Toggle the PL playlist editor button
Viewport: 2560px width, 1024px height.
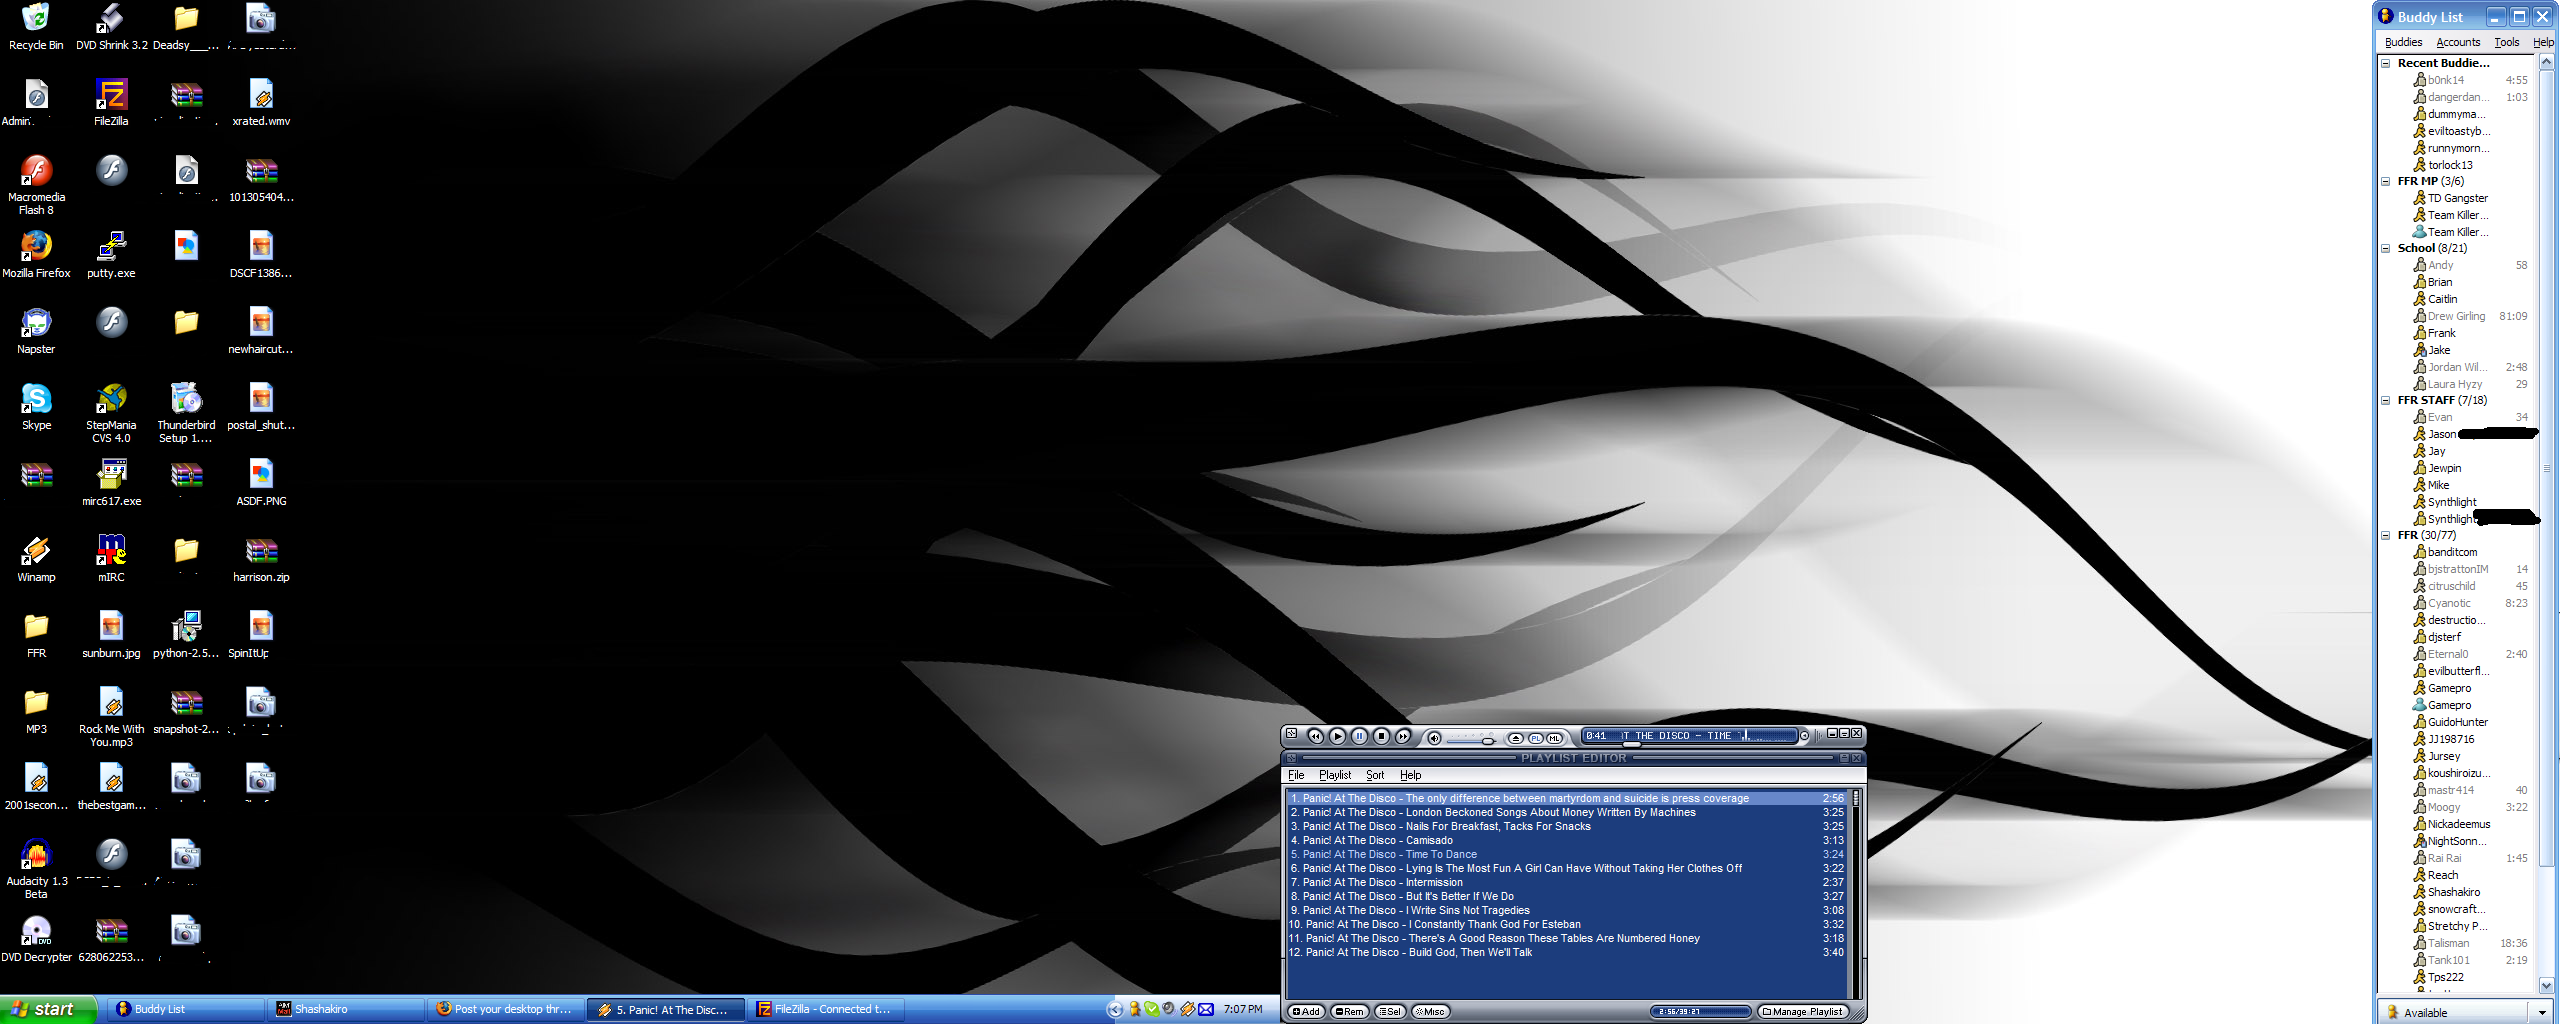(1535, 738)
